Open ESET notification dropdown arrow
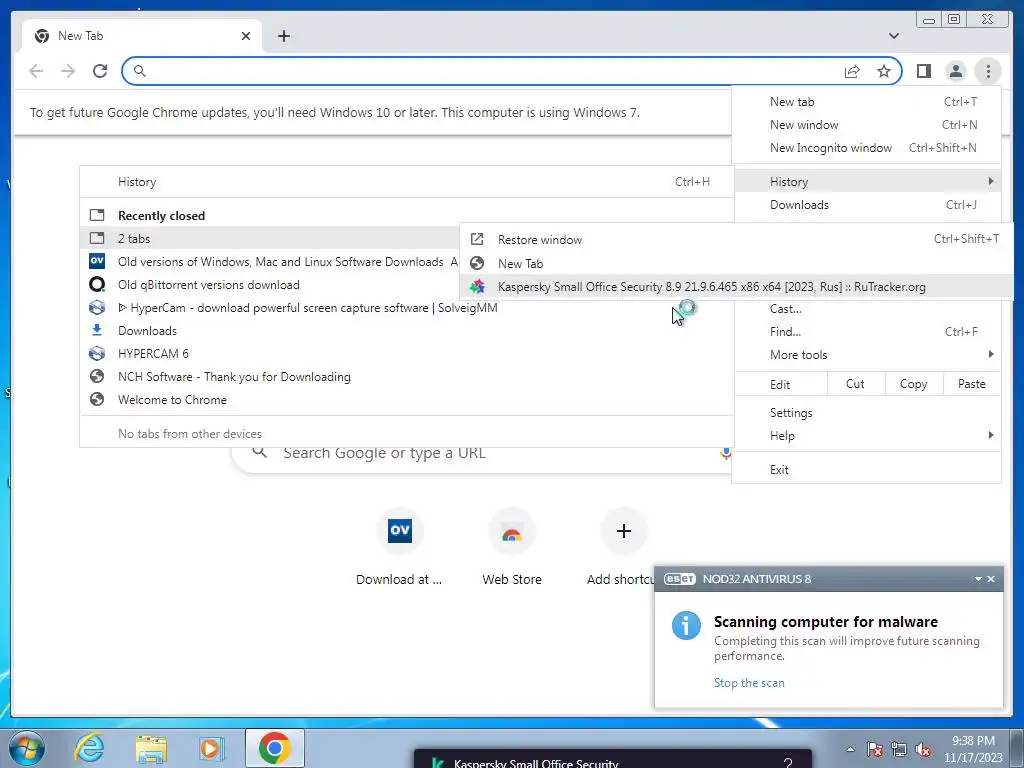The height and width of the screenshot is (768, 1024). point(978,579)
